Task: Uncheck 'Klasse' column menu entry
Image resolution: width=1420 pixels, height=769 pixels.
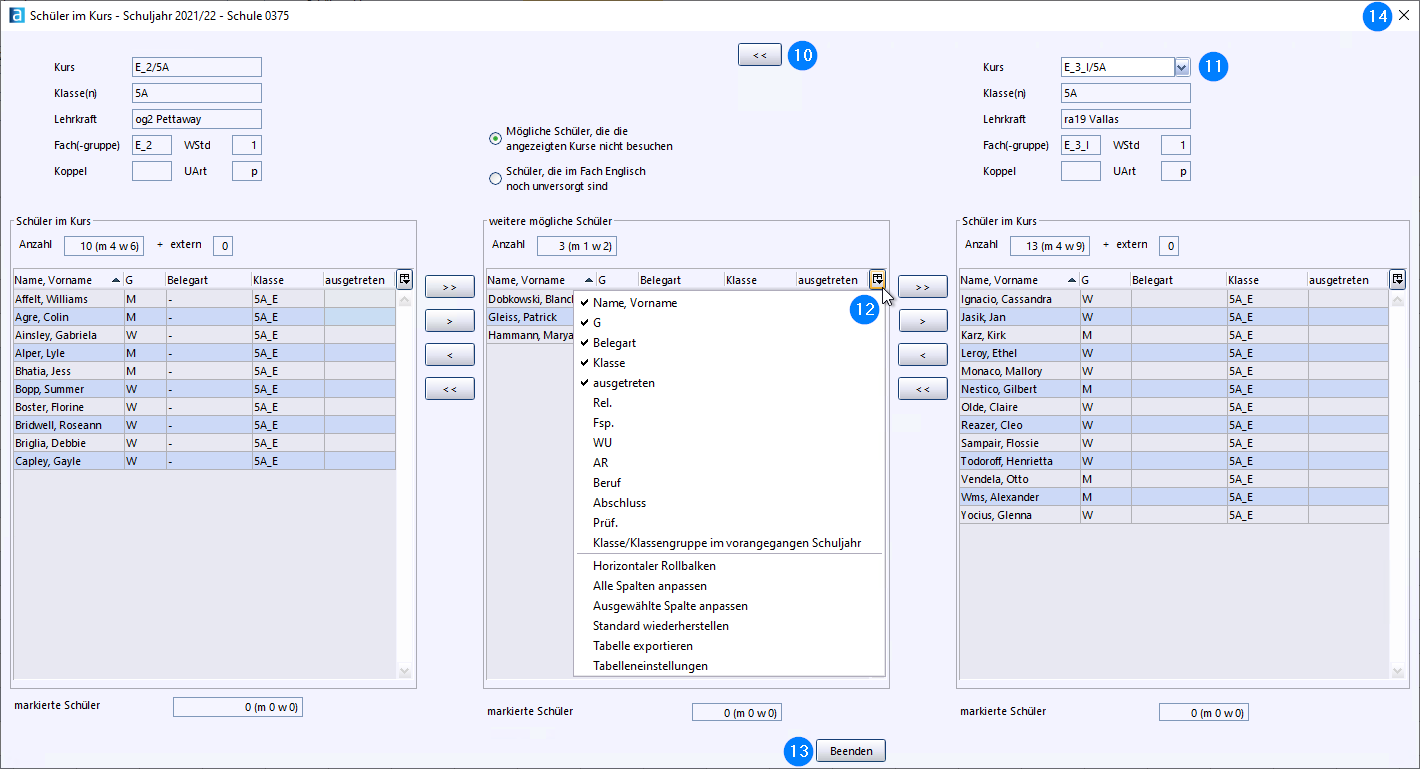Action: tap(729, 363)
